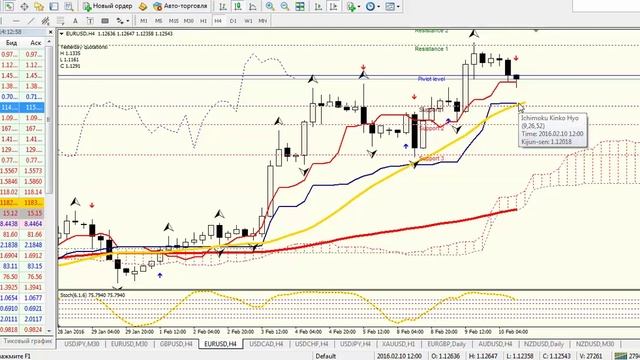Zoom in on the chart

(x=270, y=7)
